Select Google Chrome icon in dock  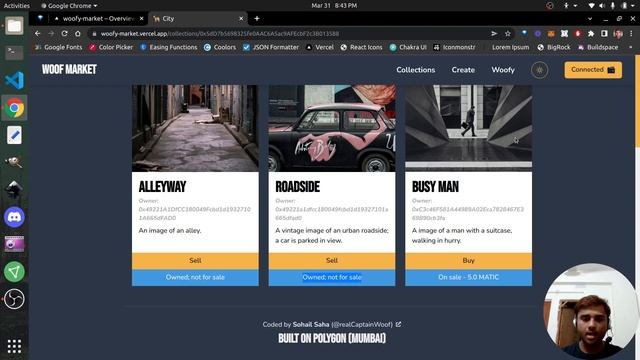[14, 108]
